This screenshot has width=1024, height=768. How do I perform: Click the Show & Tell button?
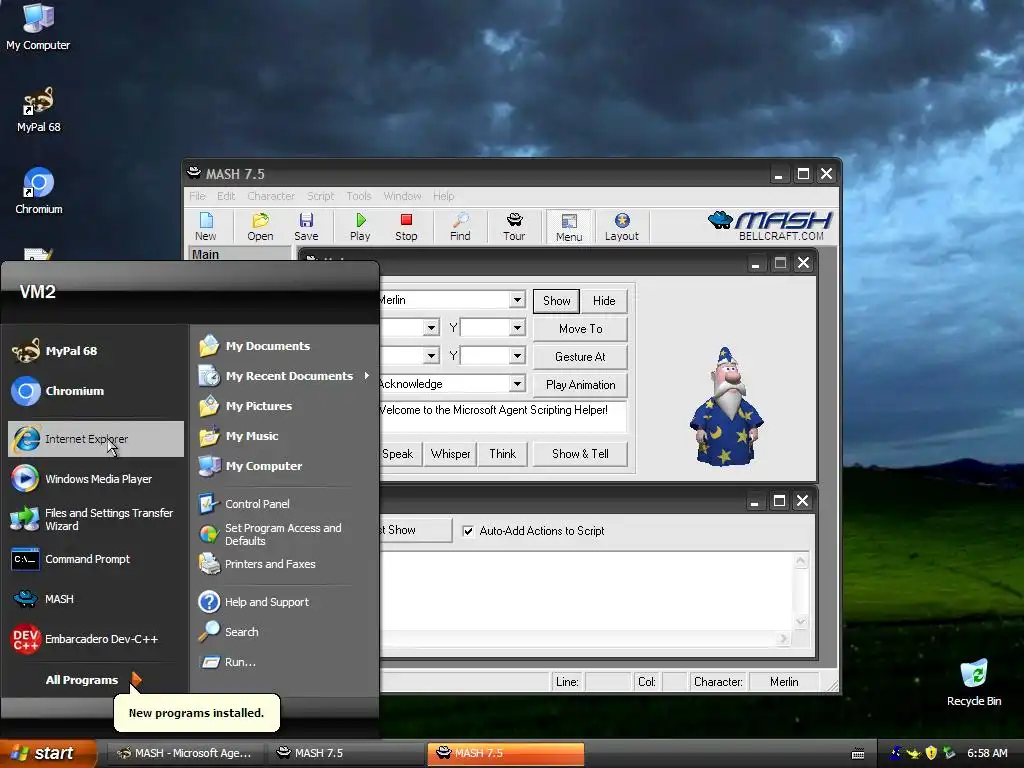(x=581, y=453)
